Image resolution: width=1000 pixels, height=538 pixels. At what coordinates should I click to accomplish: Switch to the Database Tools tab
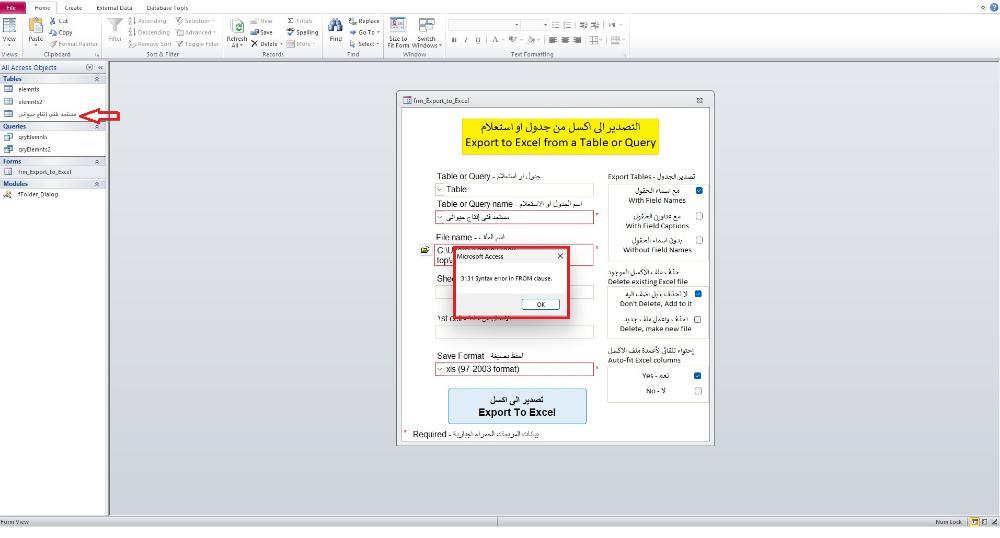pos(167,8)
